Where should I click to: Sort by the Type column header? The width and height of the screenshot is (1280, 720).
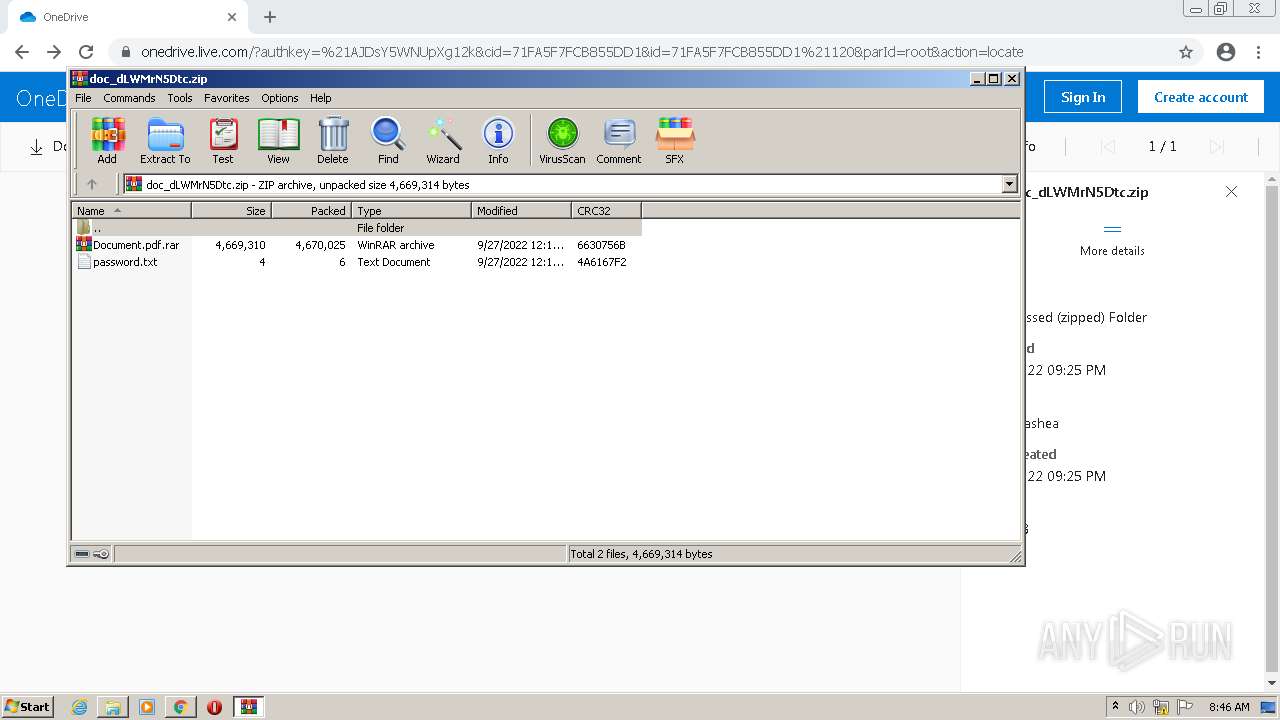(411, 210)
